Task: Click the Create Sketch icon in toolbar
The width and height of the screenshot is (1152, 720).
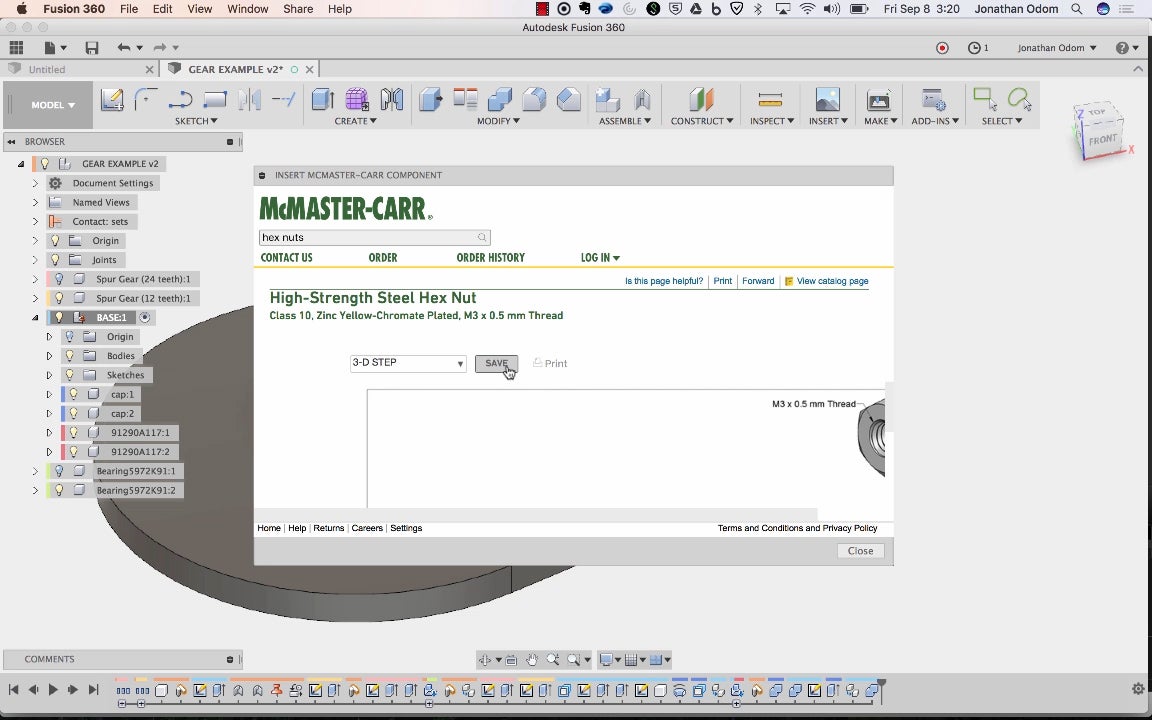Action: [112, 100]
